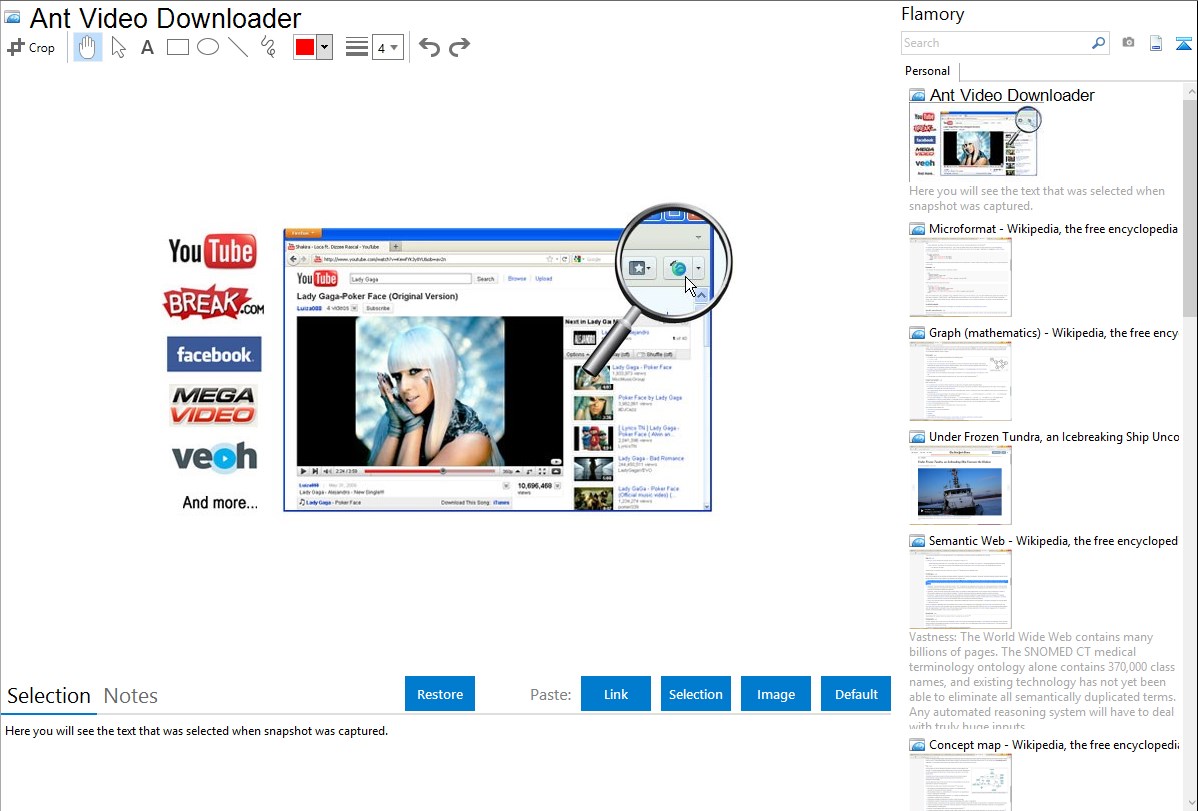Click the search magnifier icon
The image size is (1198, 811).
pos(1098,43)
